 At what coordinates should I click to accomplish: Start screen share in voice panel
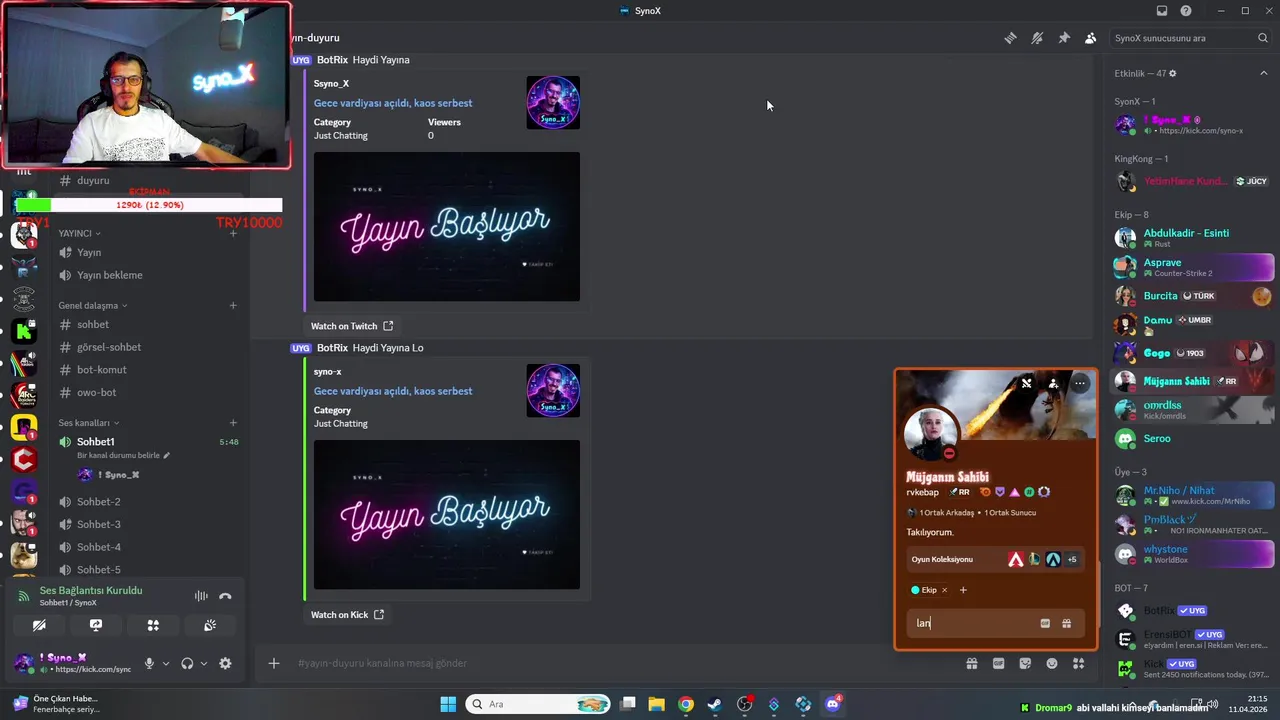pos(96,625)
